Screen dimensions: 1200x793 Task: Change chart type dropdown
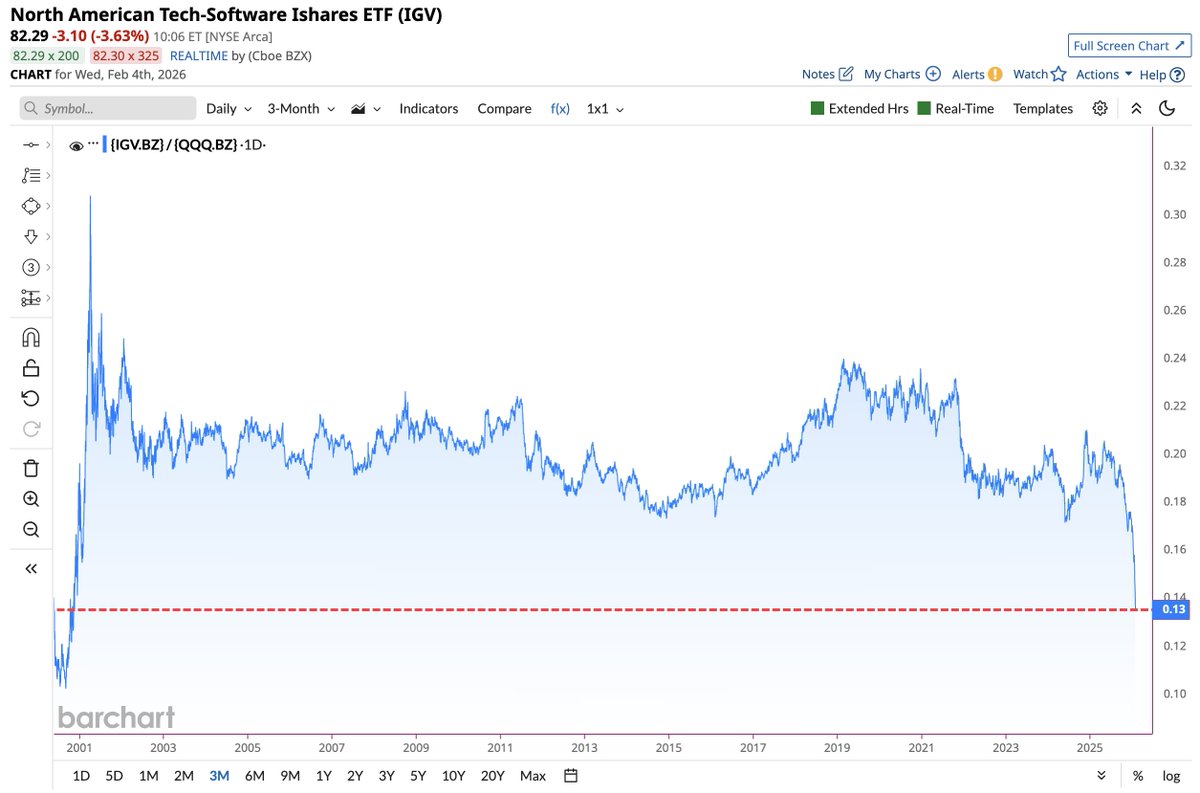365,108
